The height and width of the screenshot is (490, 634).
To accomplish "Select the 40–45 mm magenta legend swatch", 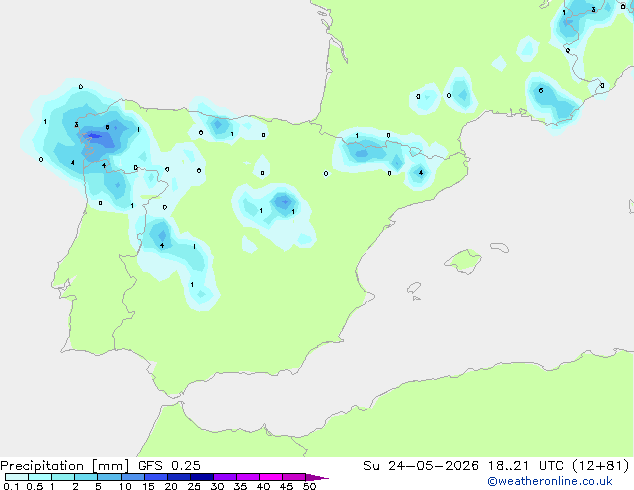I will tap(271, 477).
